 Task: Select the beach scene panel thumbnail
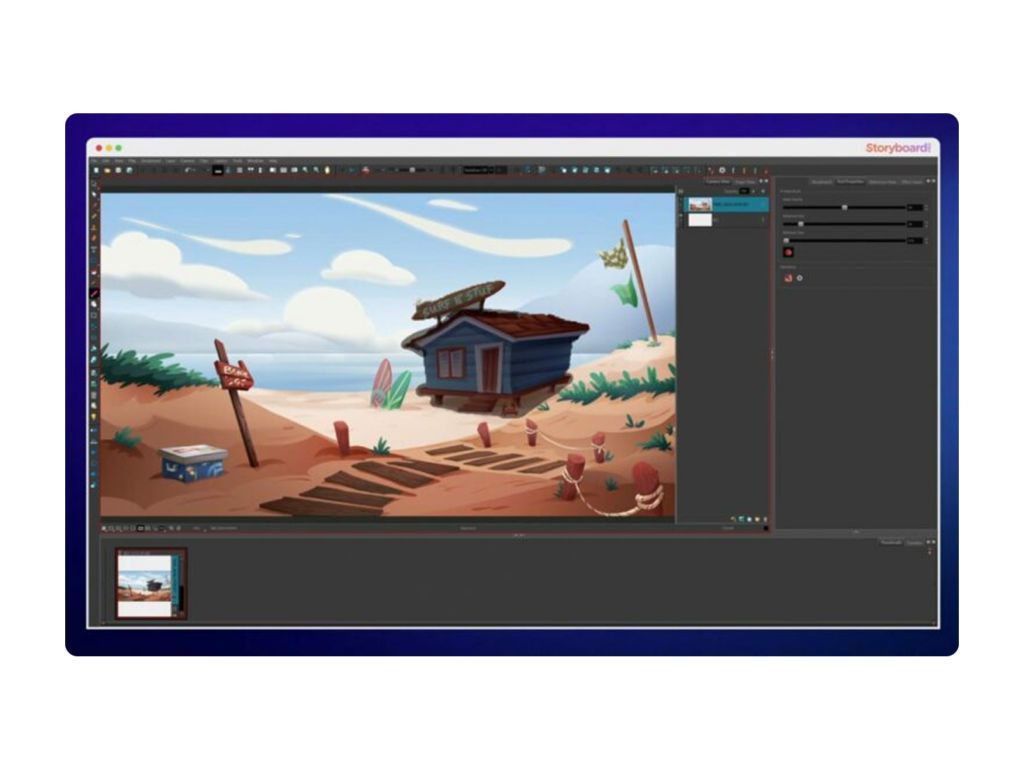(x=150, y=583)
